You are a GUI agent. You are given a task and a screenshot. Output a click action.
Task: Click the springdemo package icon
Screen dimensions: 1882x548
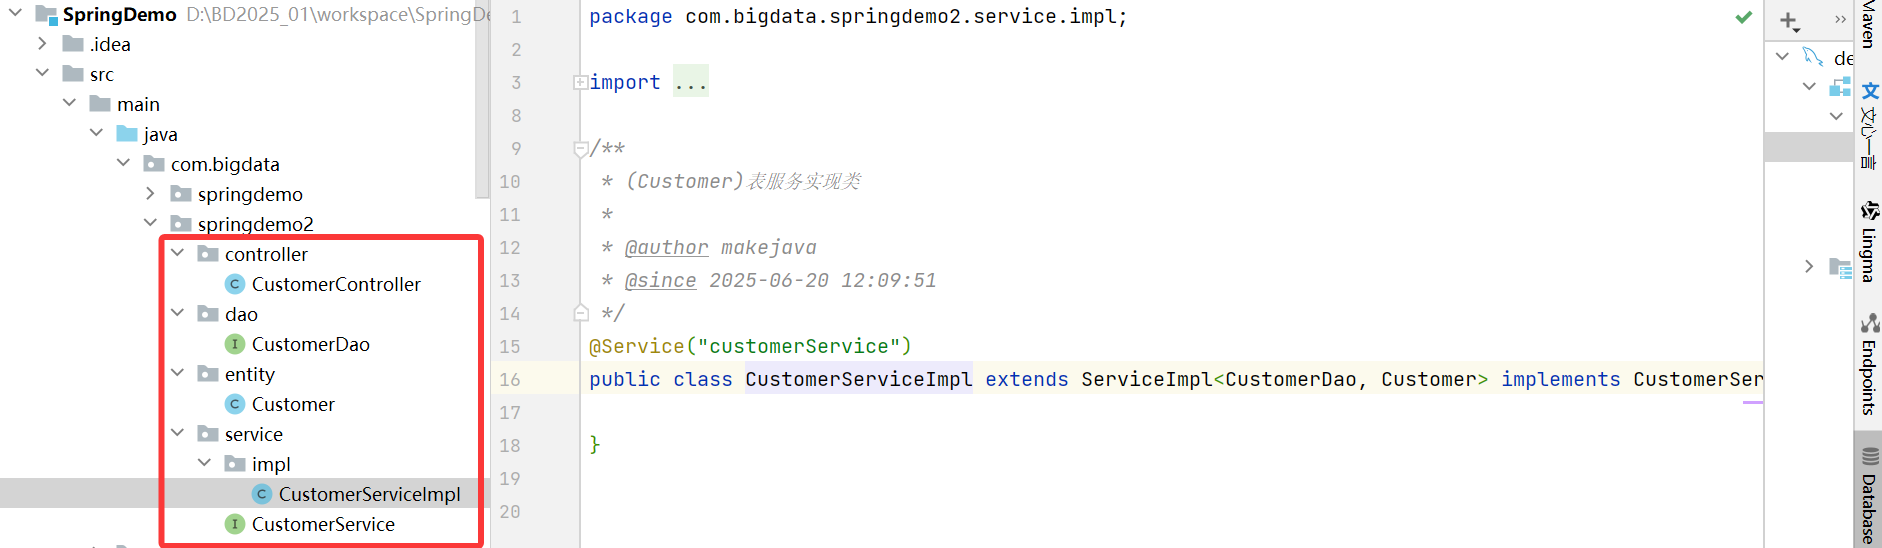point(181,194)
